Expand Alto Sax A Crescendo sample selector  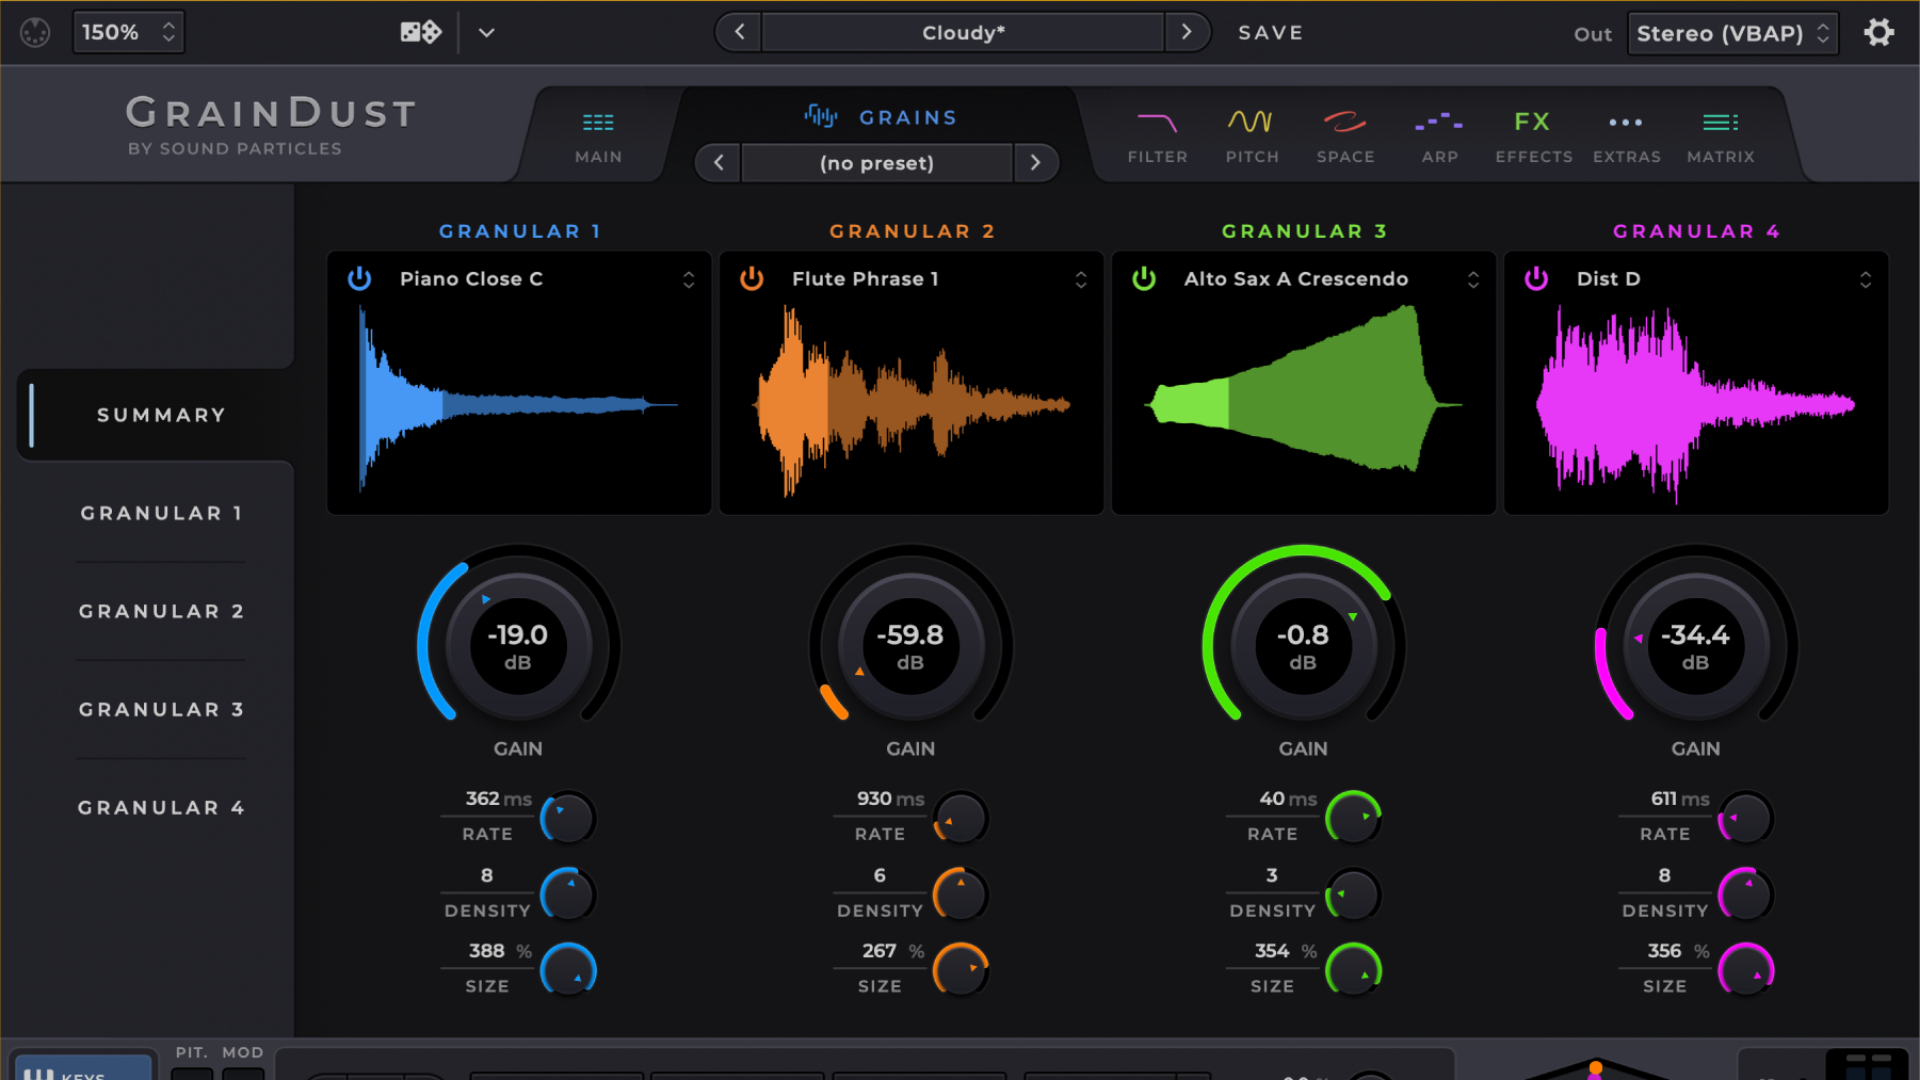[x=1473, y=280]
